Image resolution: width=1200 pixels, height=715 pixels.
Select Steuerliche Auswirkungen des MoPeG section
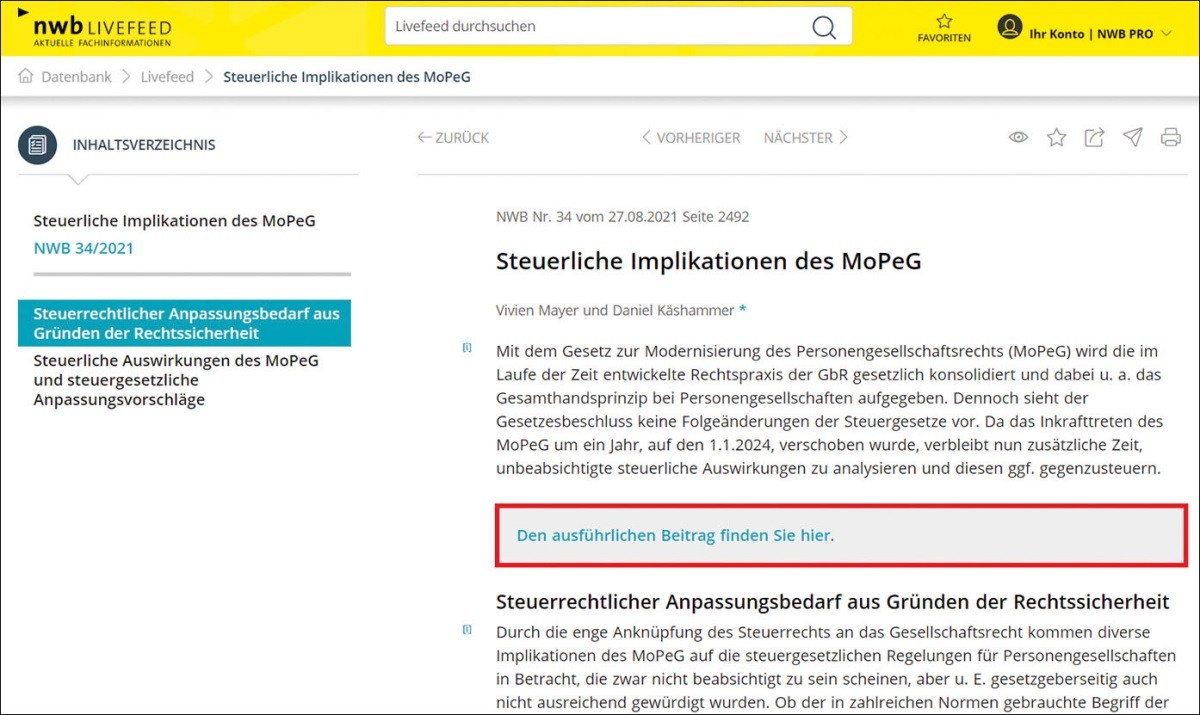pos(176,380)
